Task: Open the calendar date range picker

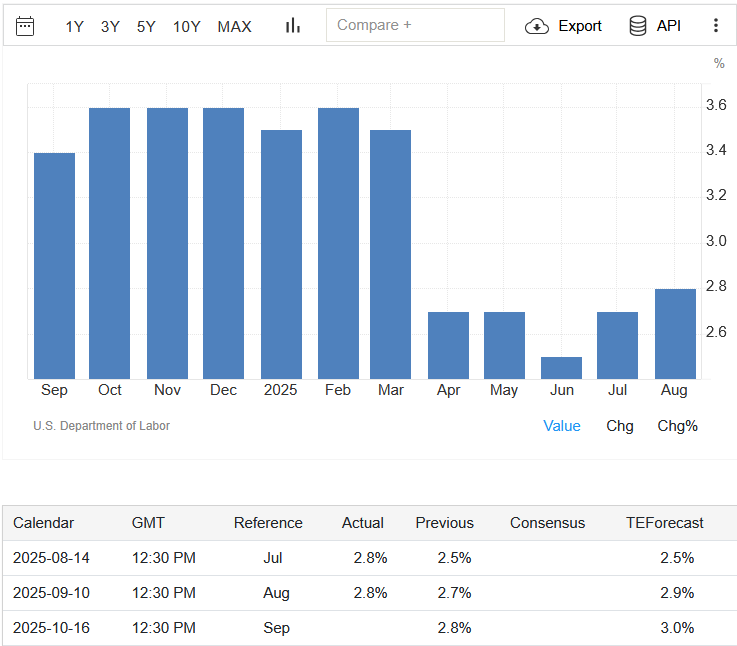Action: pos(25,26)
